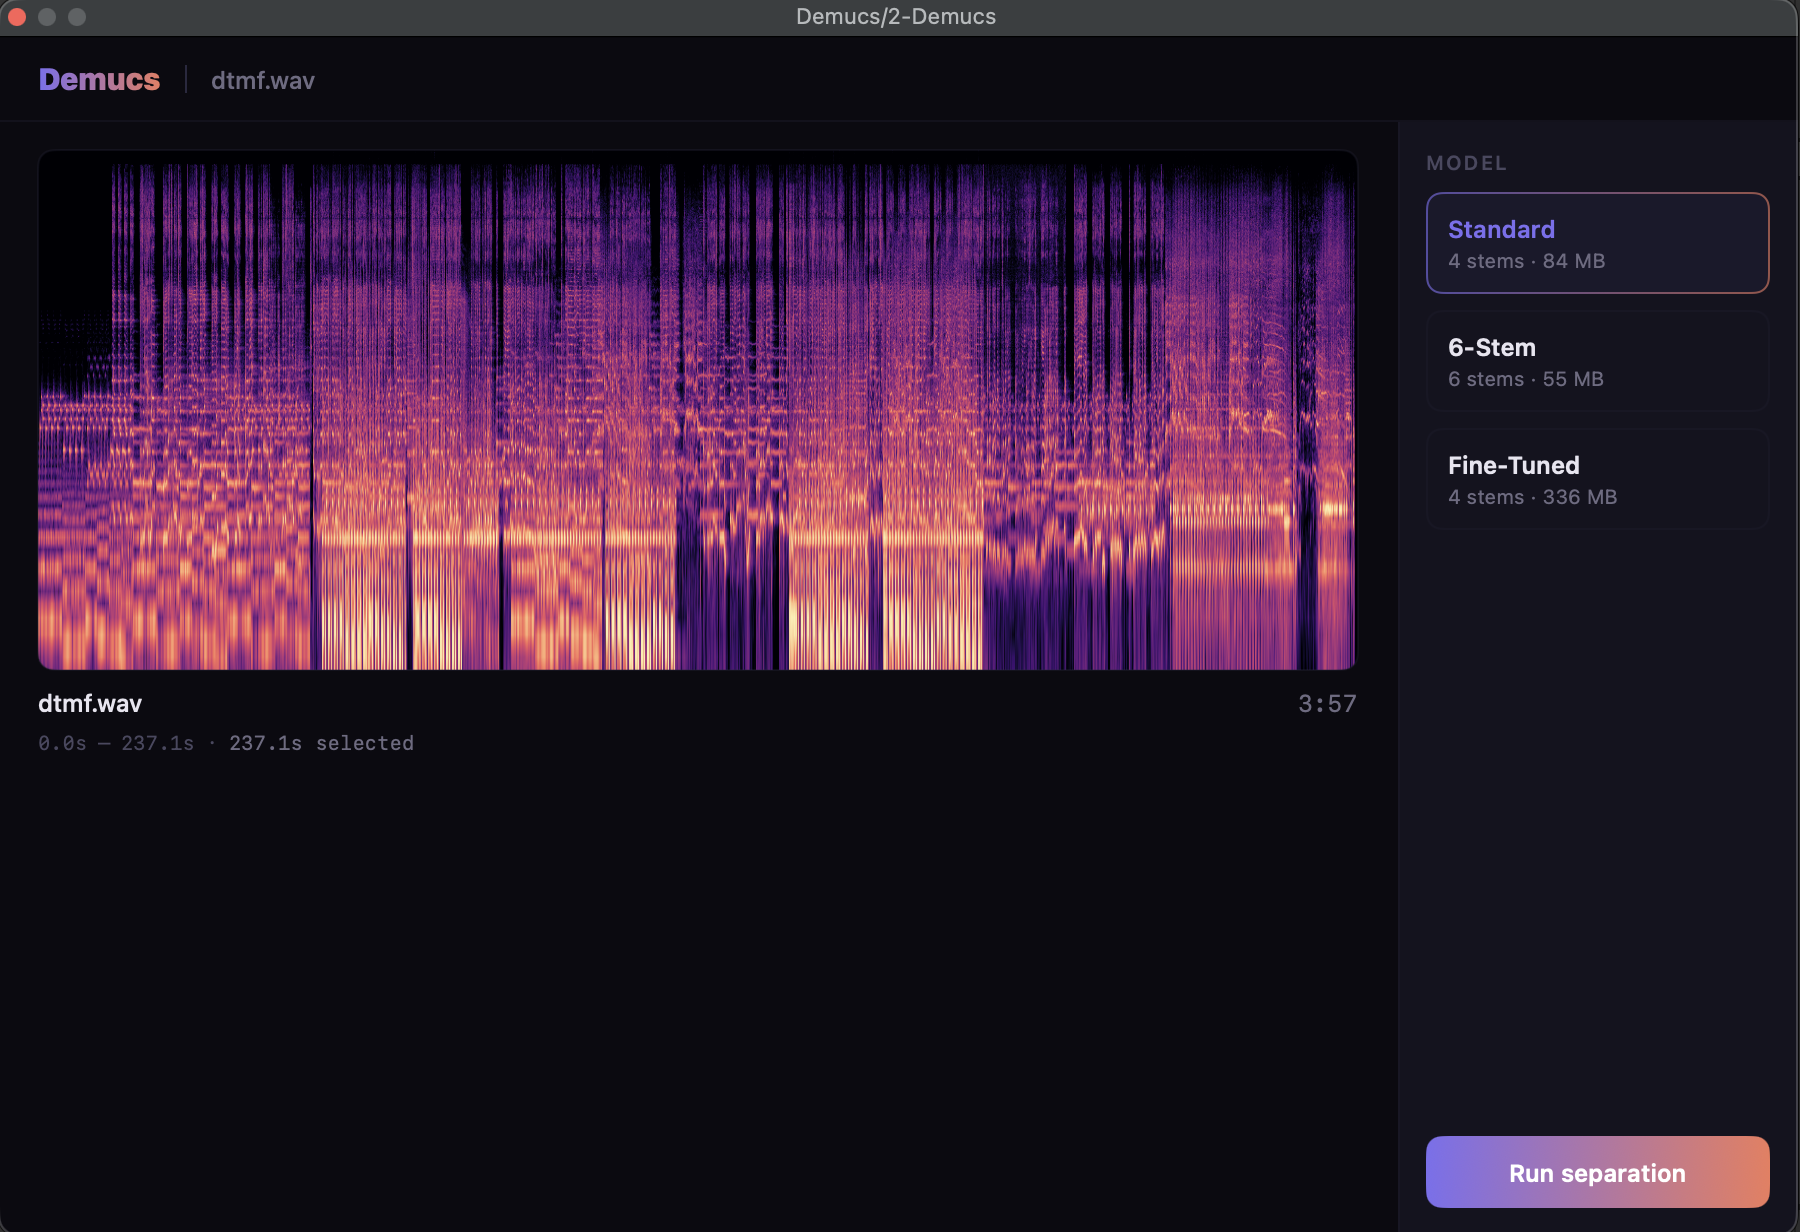This screenshot has height=1232, width=1800.
Task: Select the Standard 4 stems model
Action: click(1597, 243)
